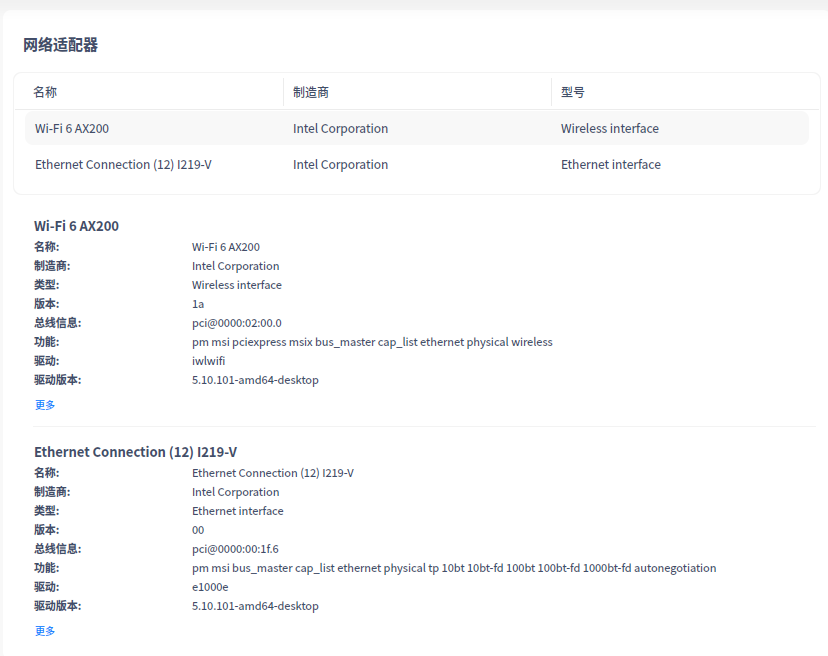The image size is (828, 656).
Task: Click the version value 1a
Action: tap(198, 304)
